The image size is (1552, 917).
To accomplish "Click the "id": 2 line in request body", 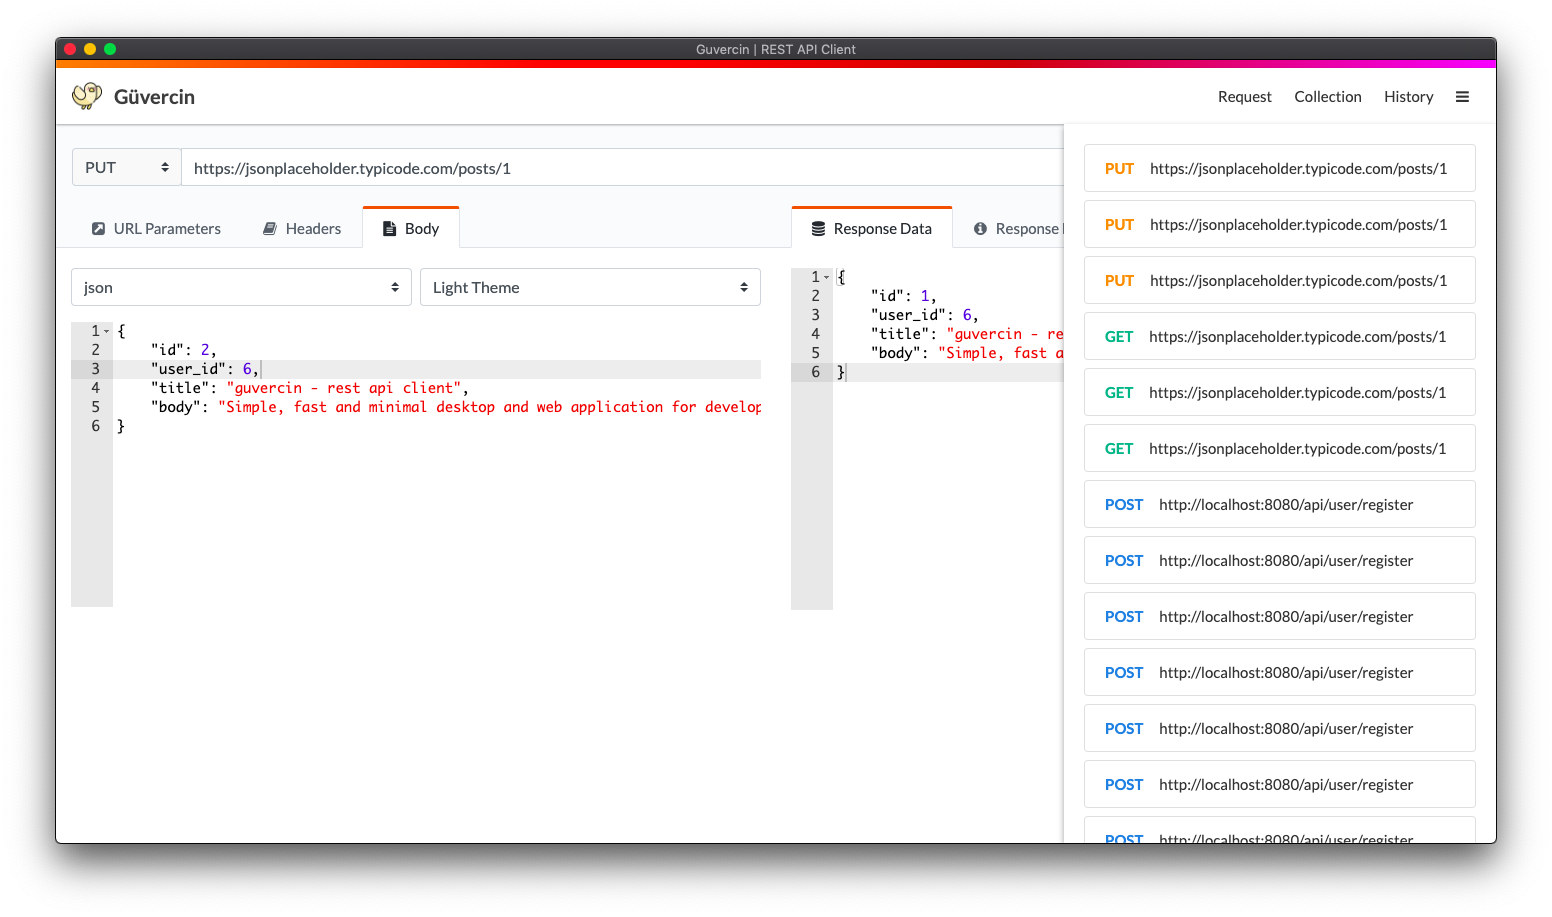I will pyautogui.click(x=184, y=350).
